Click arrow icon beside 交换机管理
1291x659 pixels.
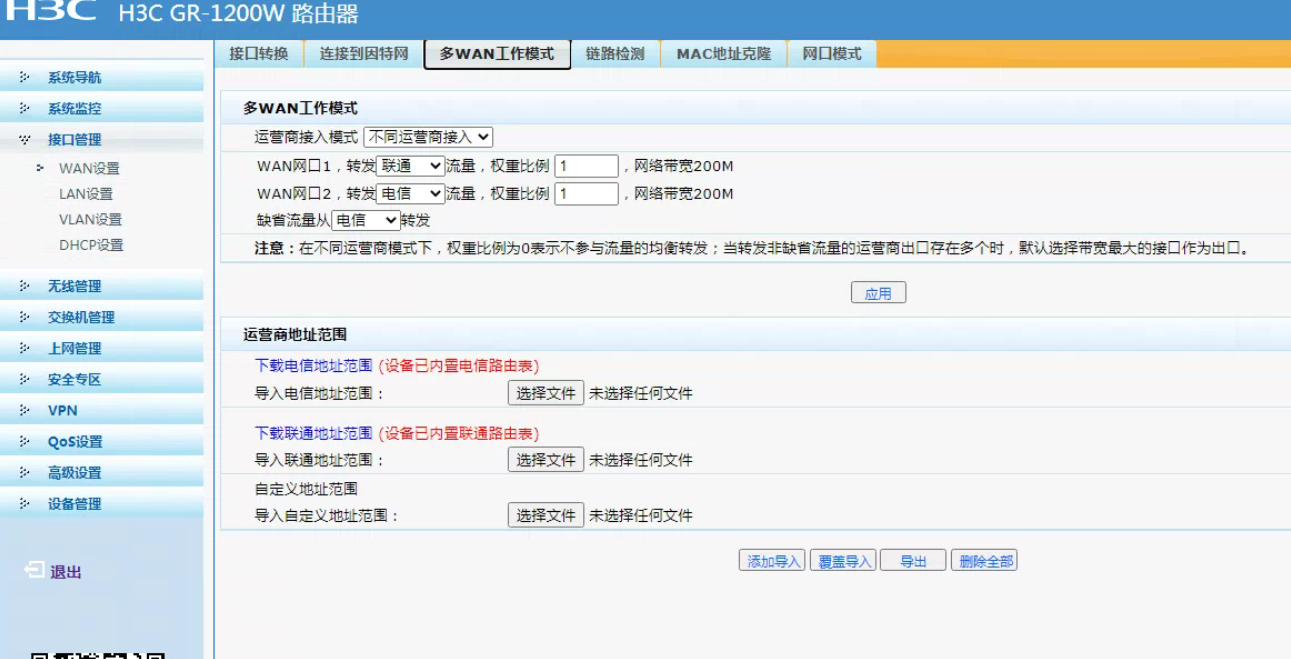(x=24, y=317)
